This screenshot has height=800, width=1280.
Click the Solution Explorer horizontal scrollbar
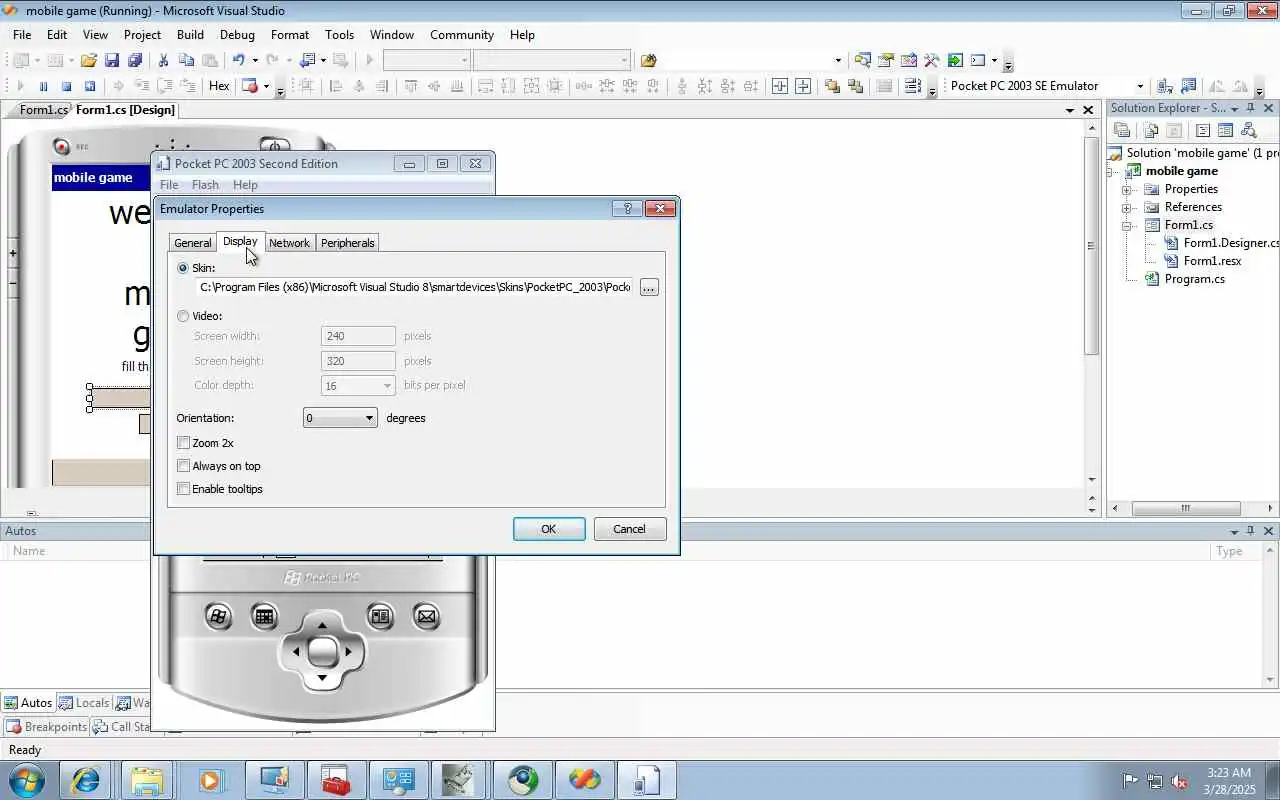[1186, 508]
